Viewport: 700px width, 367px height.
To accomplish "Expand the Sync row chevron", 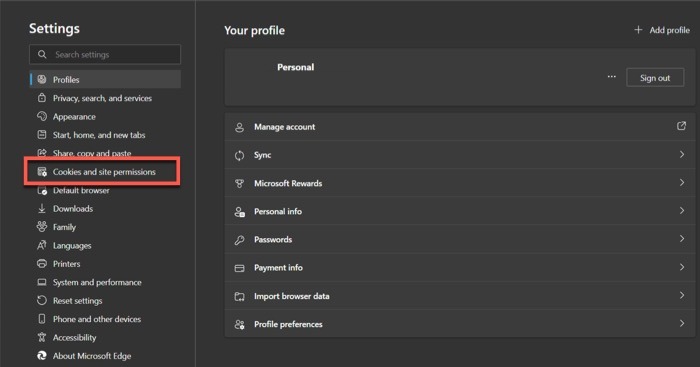I will [x=682, y=154].
